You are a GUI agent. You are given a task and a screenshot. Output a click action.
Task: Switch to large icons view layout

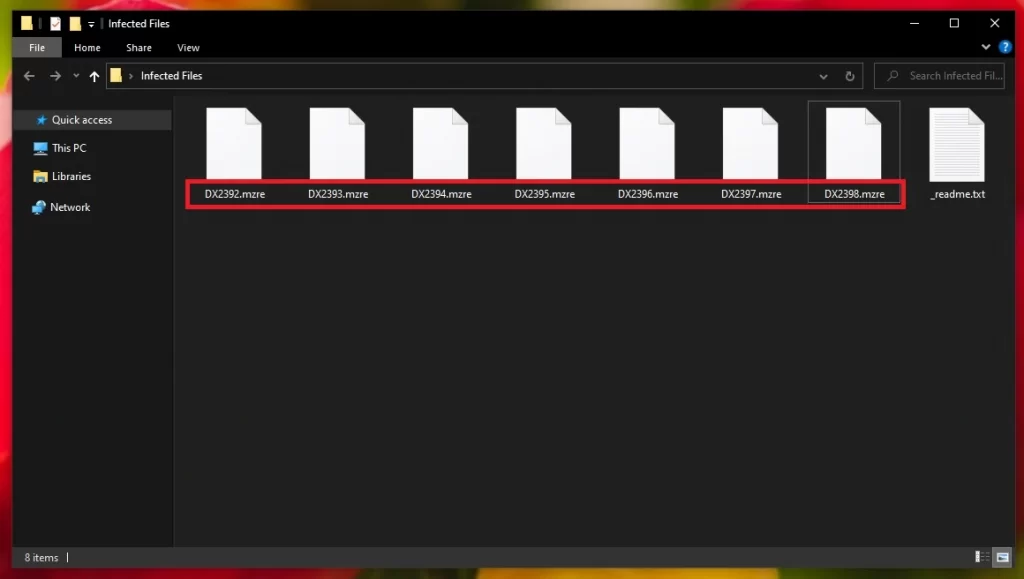(1002, 556)
